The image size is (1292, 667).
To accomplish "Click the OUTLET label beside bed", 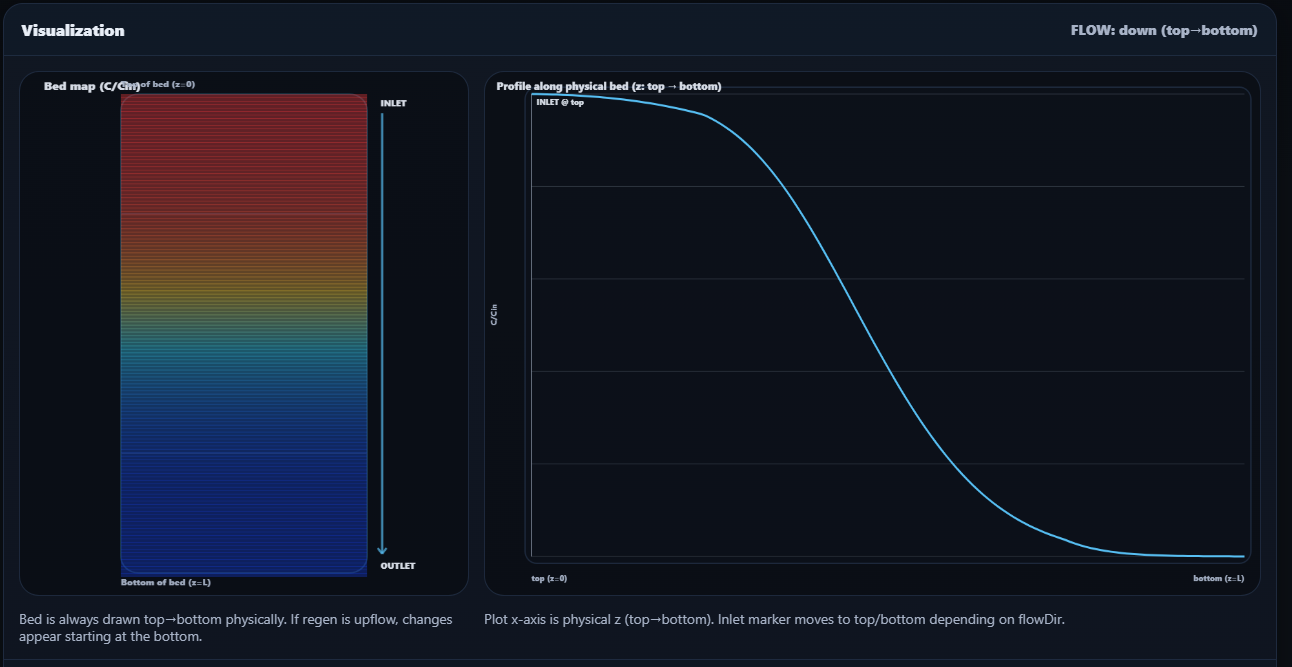I will (x=397, y=566).
